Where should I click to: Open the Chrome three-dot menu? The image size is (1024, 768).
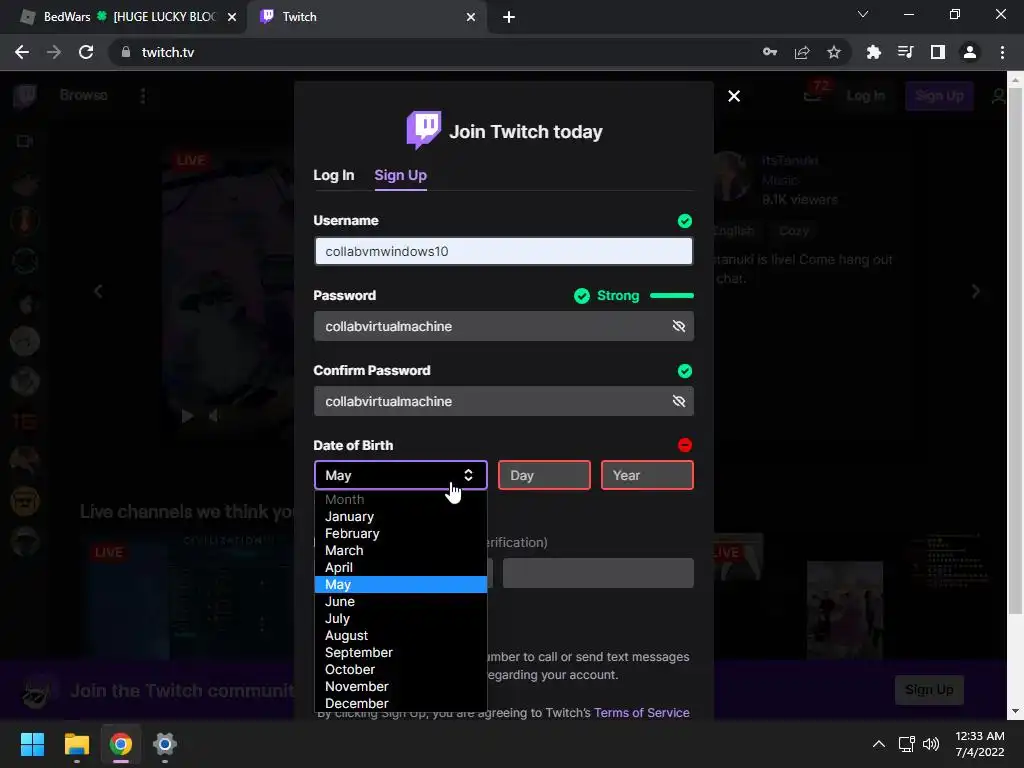pos(1002,52)
